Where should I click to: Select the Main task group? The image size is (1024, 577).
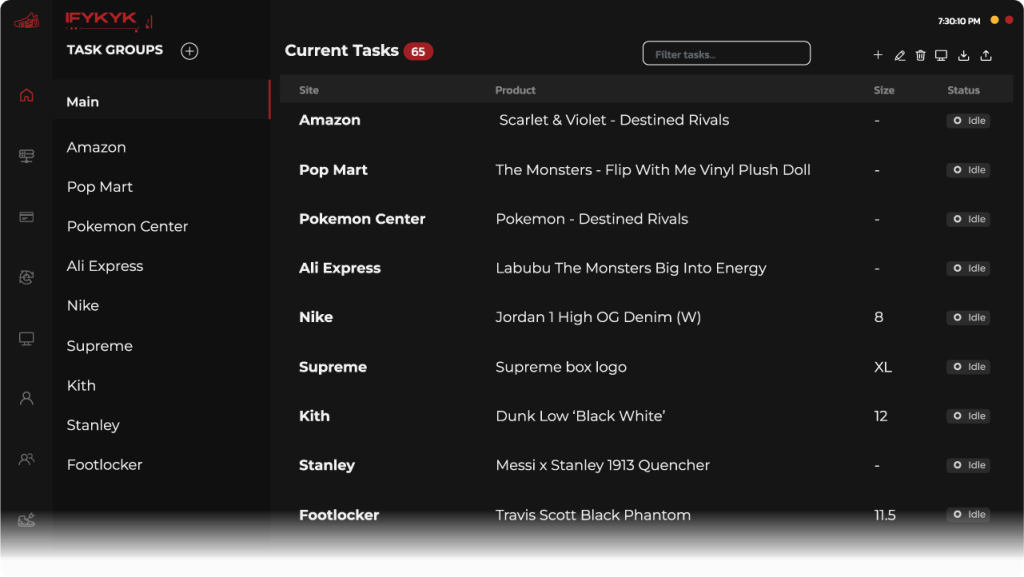coord(83,101)
